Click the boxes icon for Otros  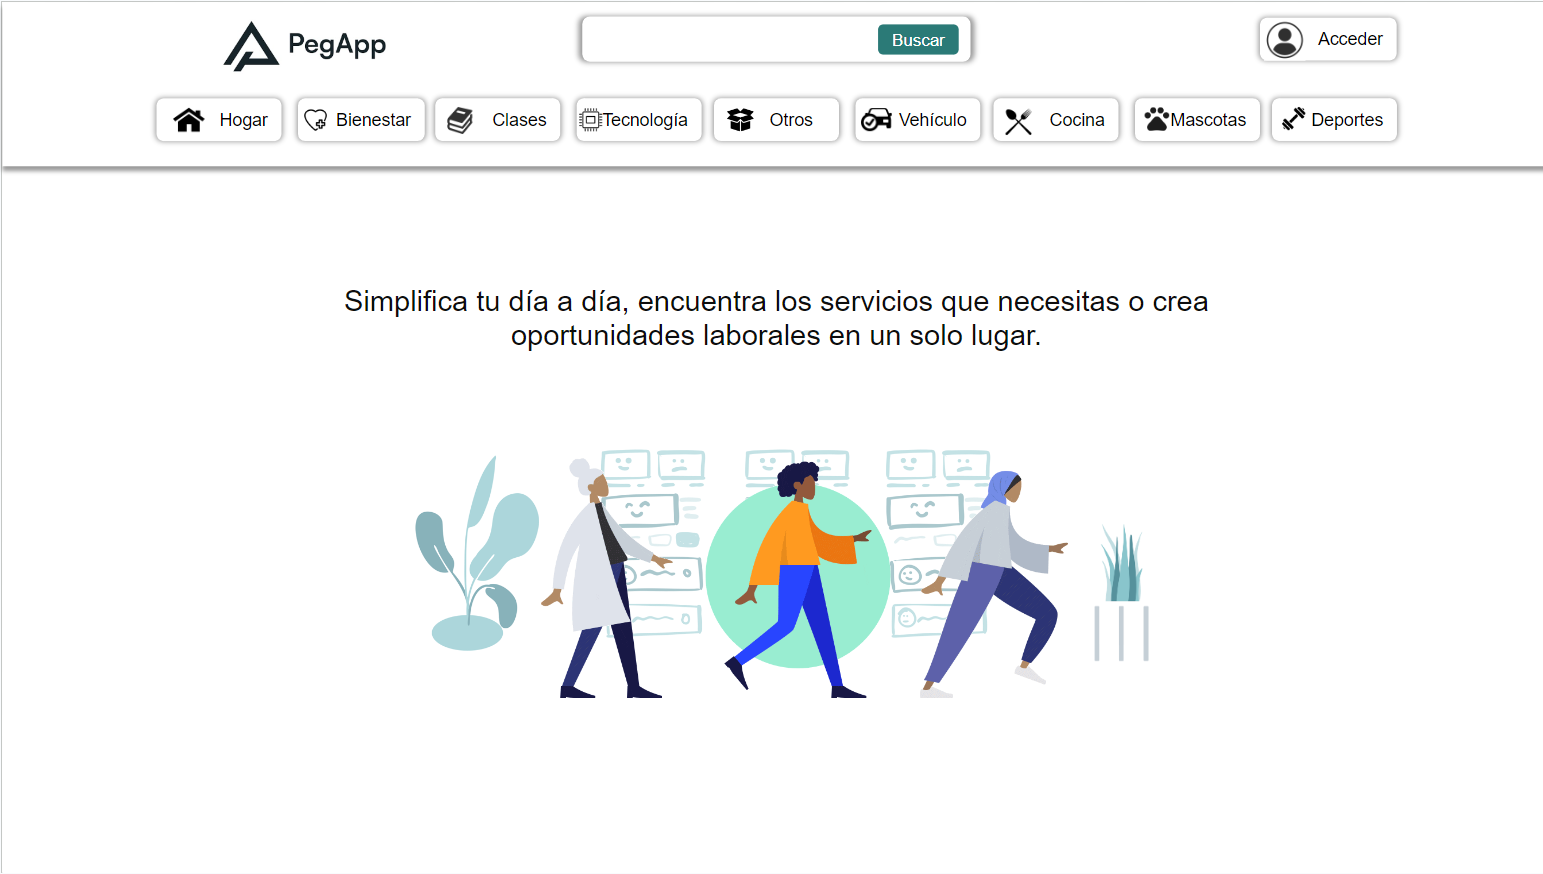pos(740,120)
